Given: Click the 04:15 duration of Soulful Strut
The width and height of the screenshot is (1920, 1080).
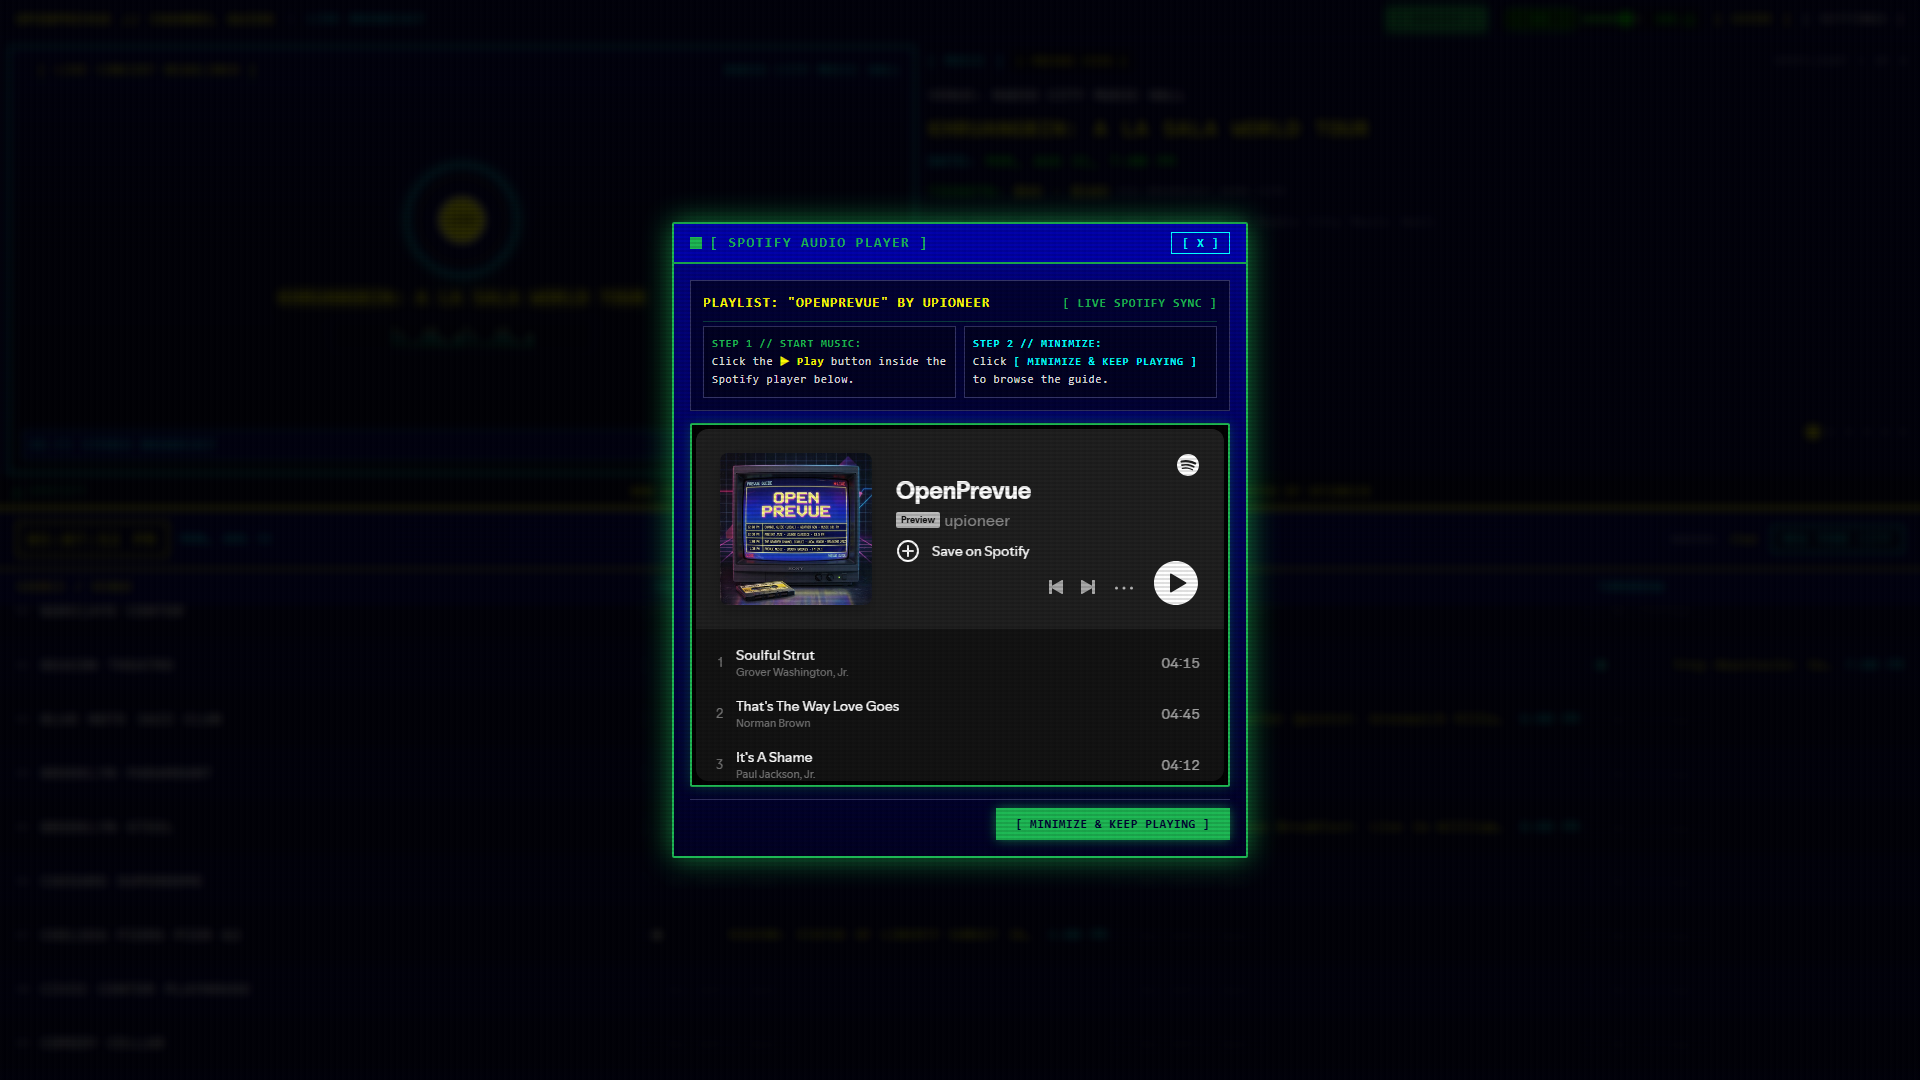Looking at the screenshot, I should (x=1180, y=663).
